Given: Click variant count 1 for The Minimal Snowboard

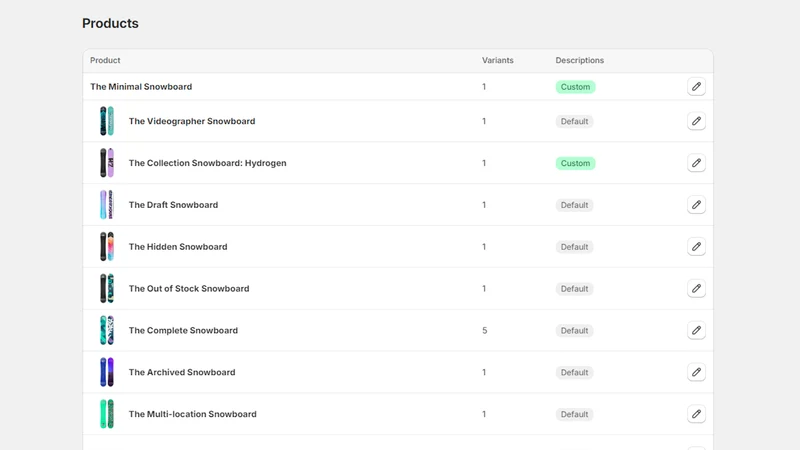Looking at the screenshot, I should pos(484,87).
